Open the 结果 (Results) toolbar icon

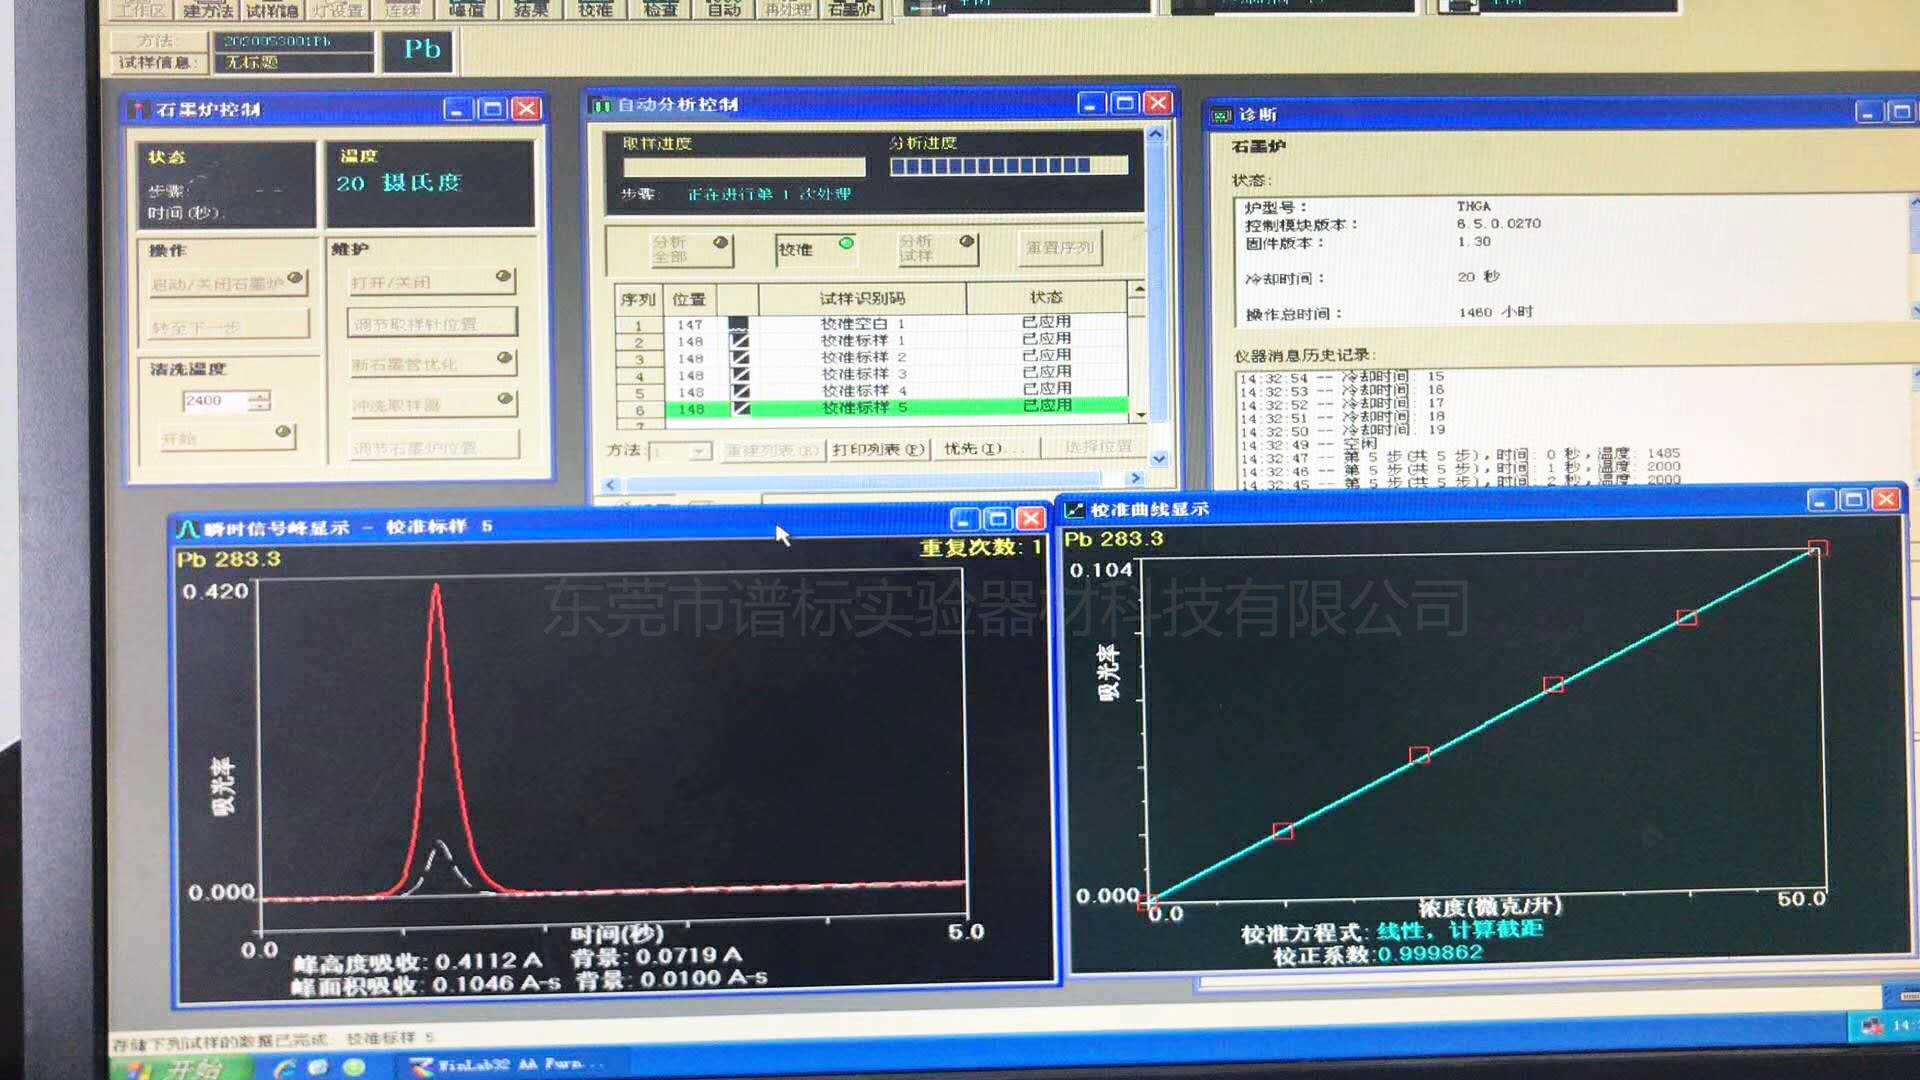(531, 9)
